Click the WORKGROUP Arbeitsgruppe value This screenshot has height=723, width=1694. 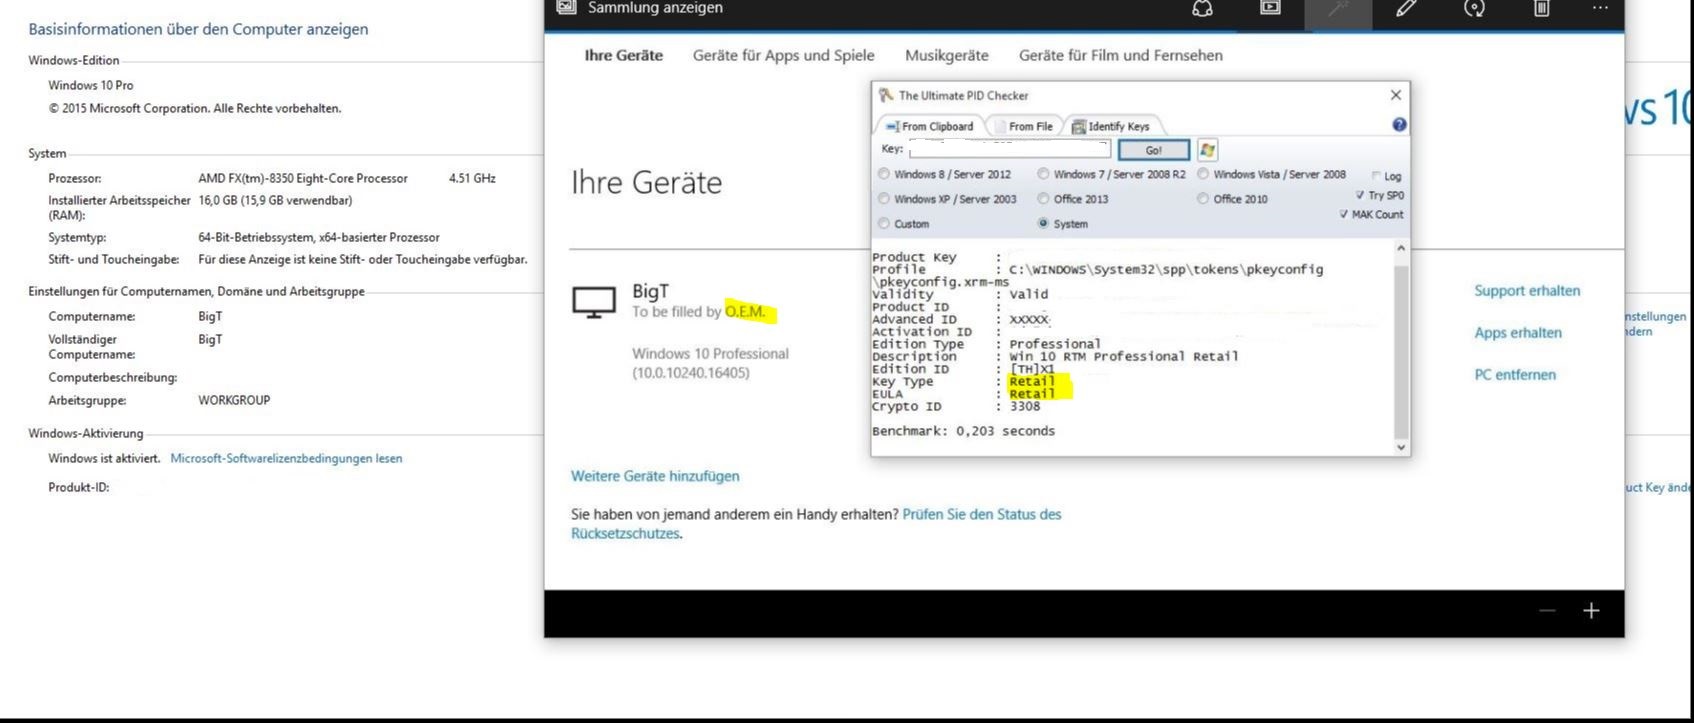click(x=234, y=400)
